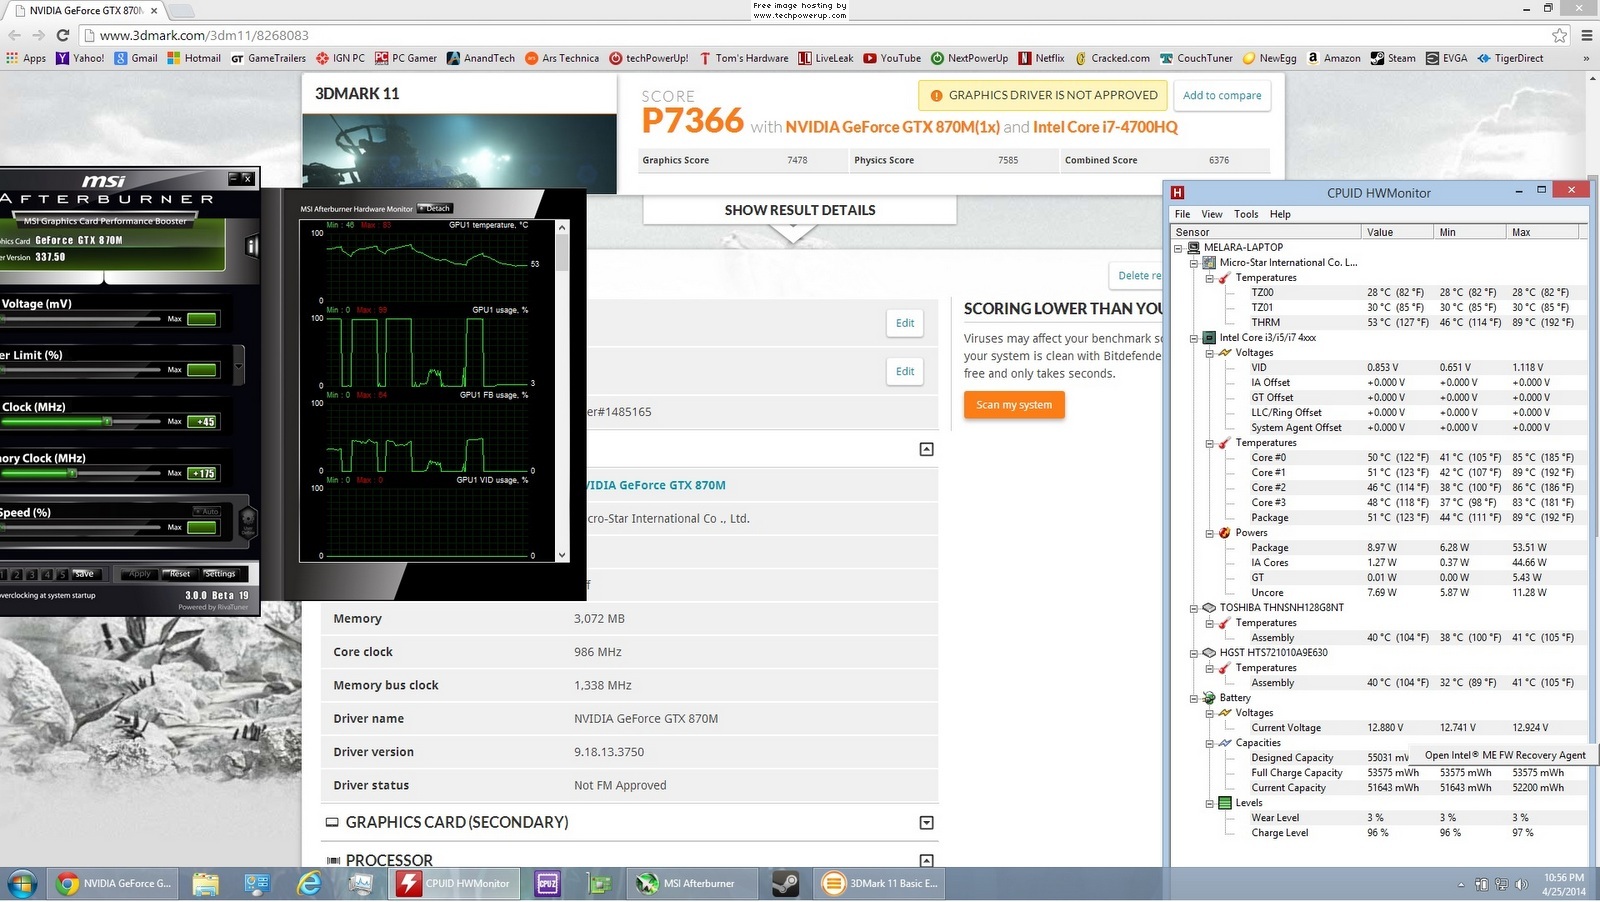Reset Afterburner settings
1600x902 pixels.
click(180, 574)
